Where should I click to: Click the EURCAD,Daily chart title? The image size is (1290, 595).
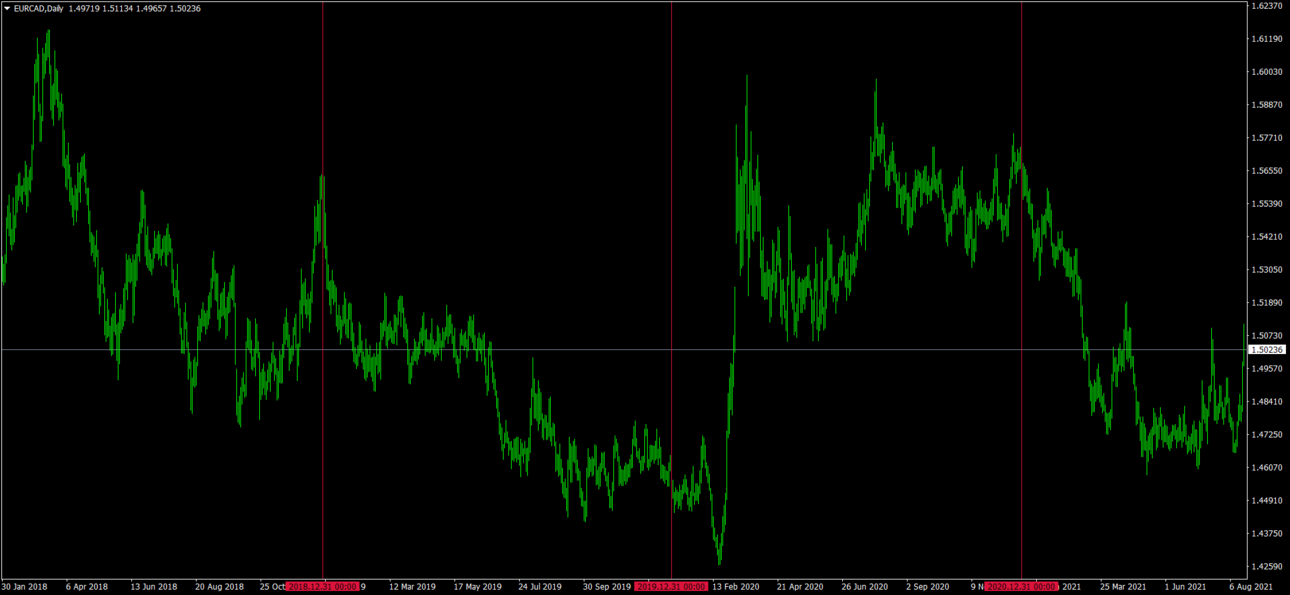(39, 8)
